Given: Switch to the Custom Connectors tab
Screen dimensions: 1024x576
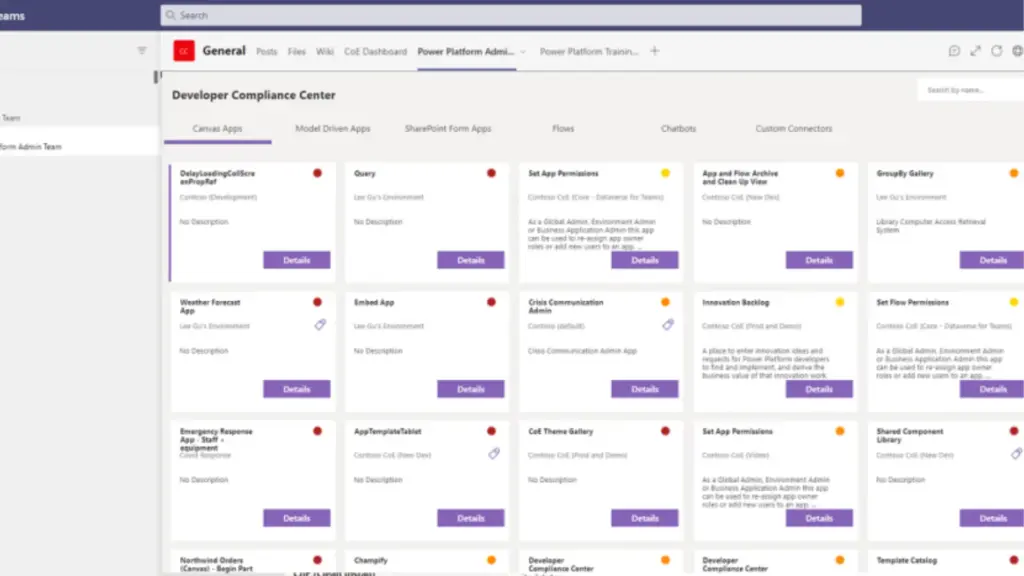Looking at the screenshot, I should (794, 129).
